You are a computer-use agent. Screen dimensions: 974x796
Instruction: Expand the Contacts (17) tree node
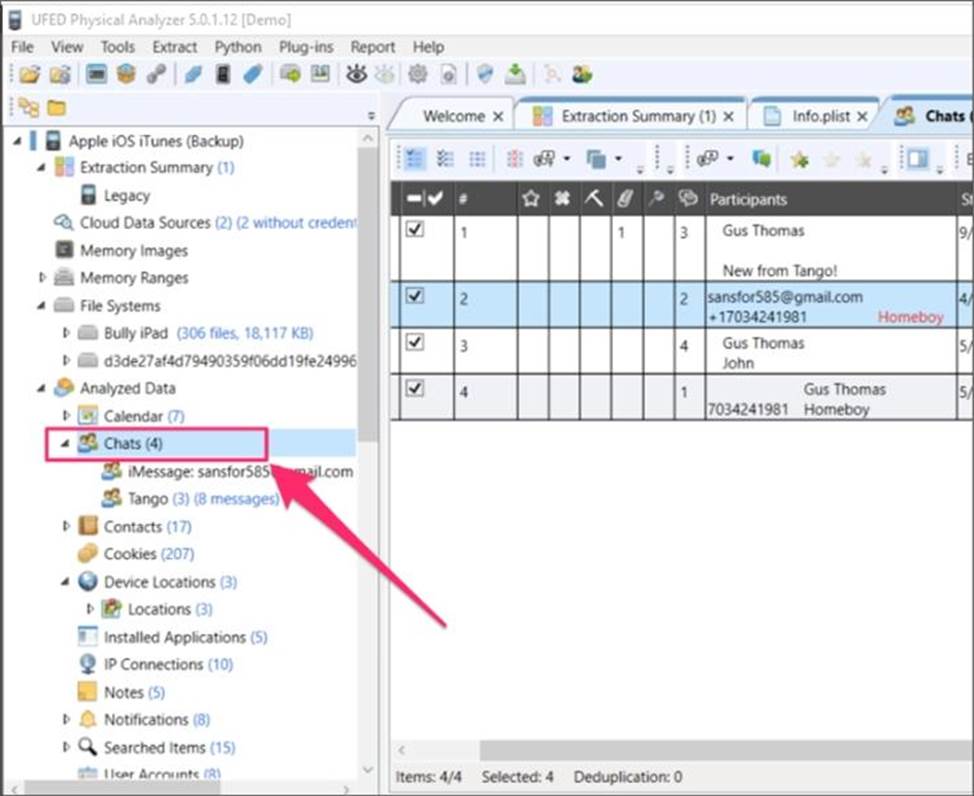68,526
